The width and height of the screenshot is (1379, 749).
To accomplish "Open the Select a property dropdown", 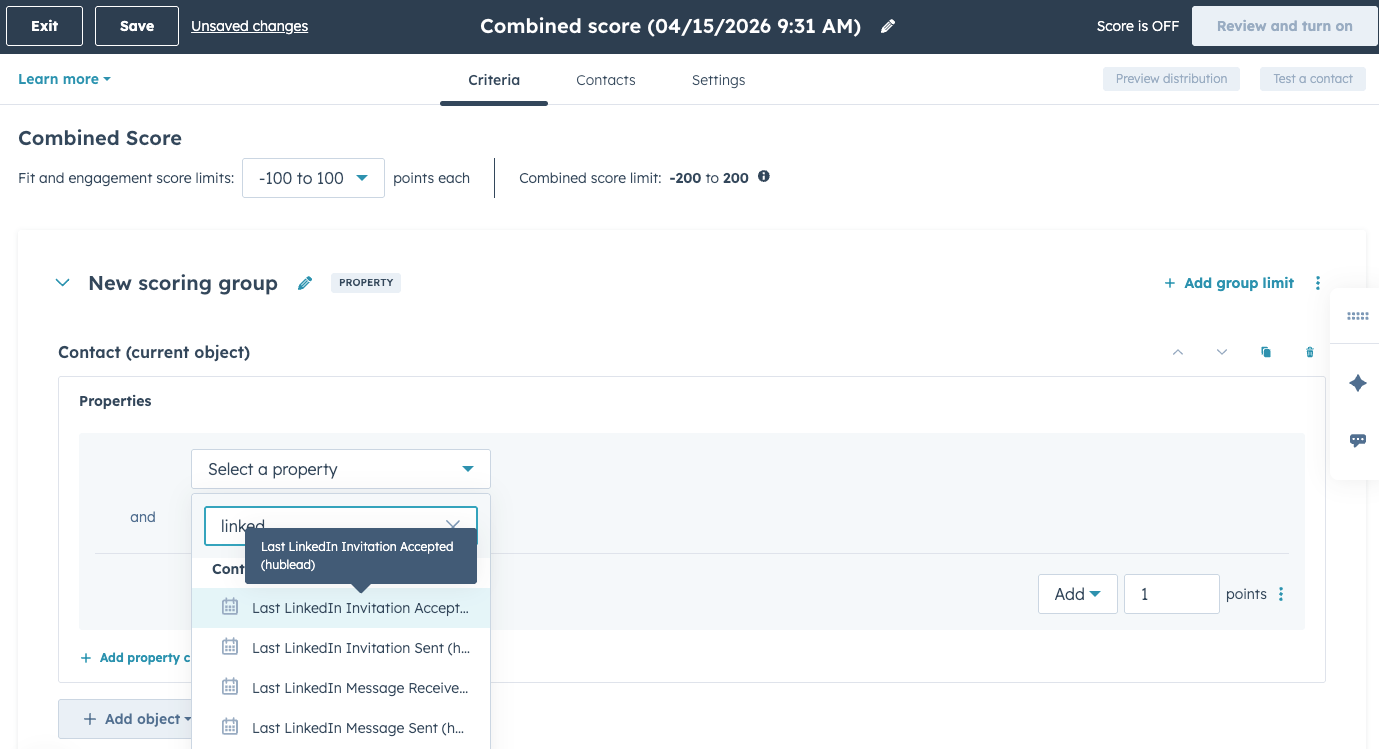I will pos(341,469).
